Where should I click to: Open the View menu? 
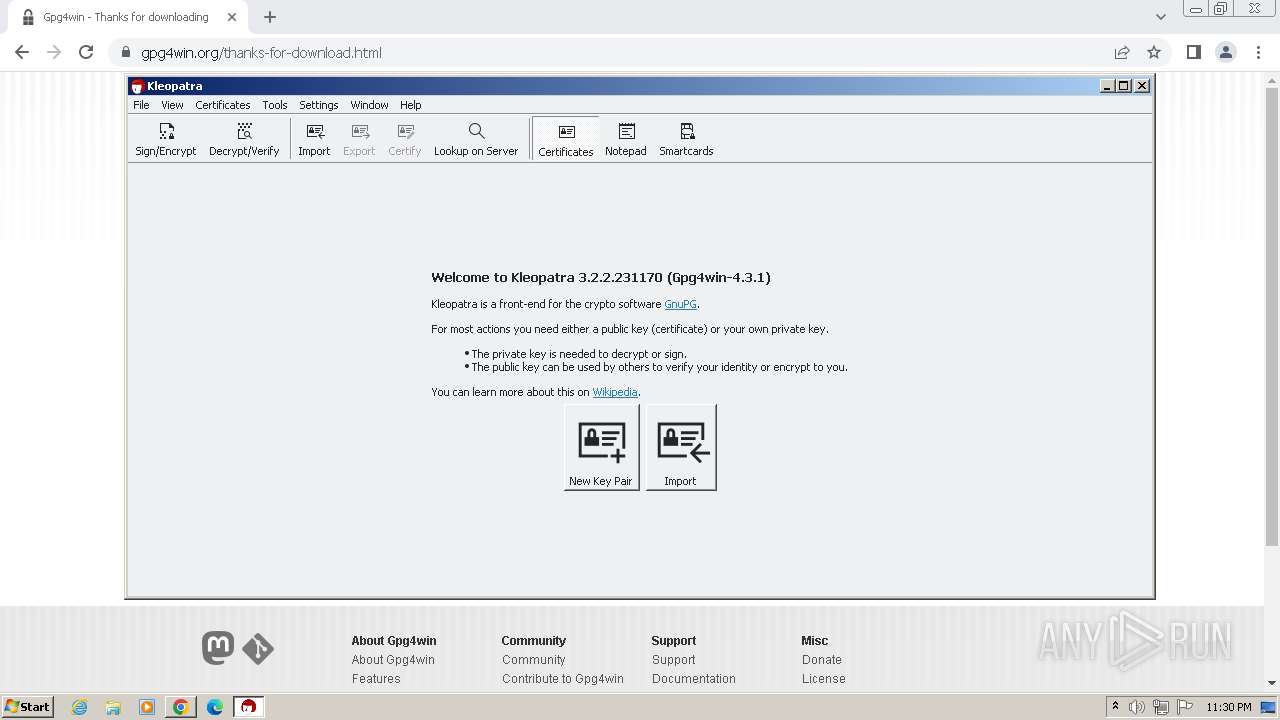pyautogui.click(x=172, y=105)
